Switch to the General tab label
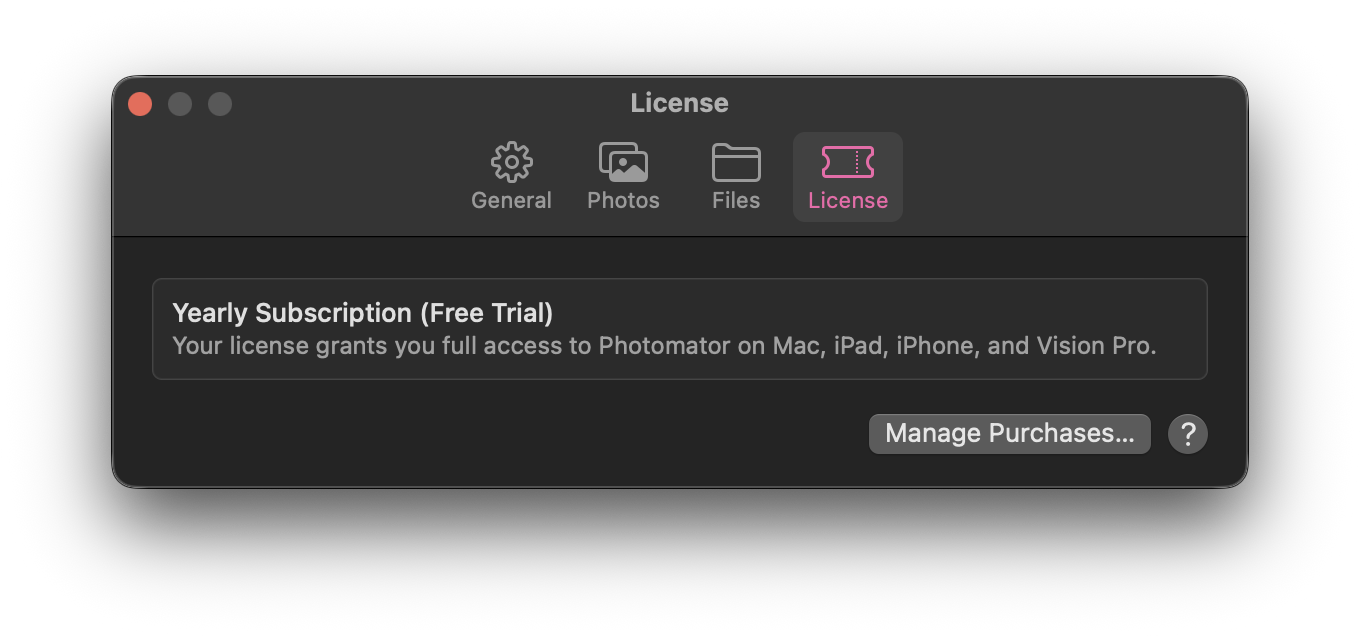1360x636 pixels. [x=511, y=200]
